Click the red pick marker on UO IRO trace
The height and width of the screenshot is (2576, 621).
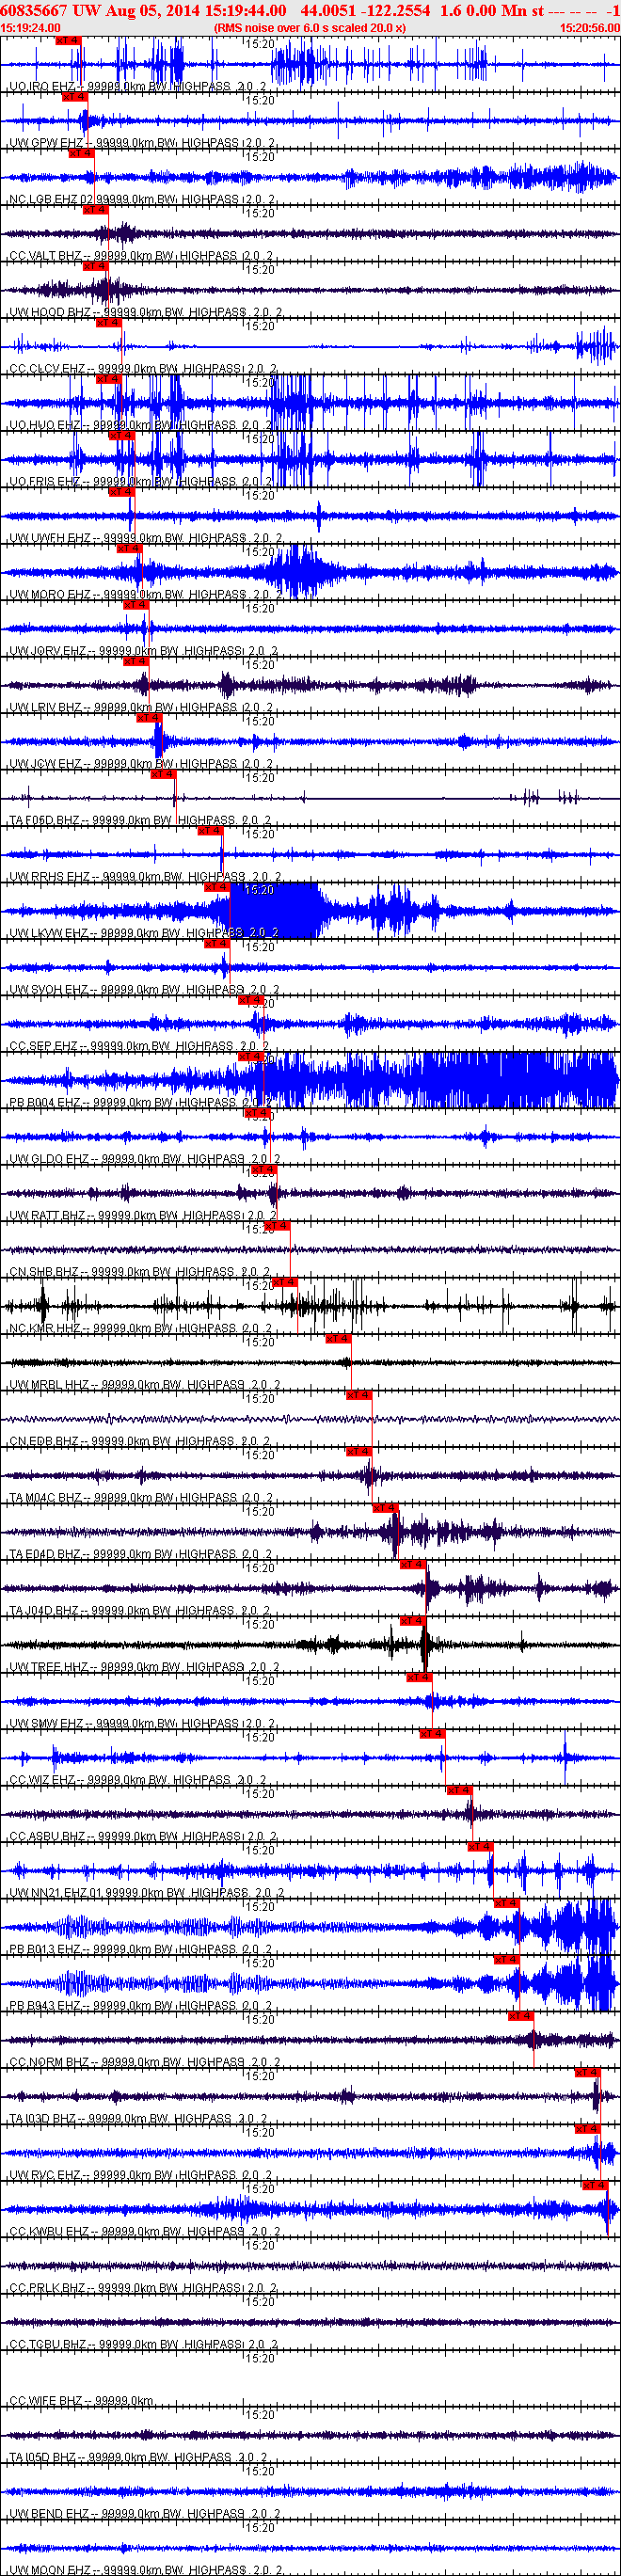click(67, 41)
